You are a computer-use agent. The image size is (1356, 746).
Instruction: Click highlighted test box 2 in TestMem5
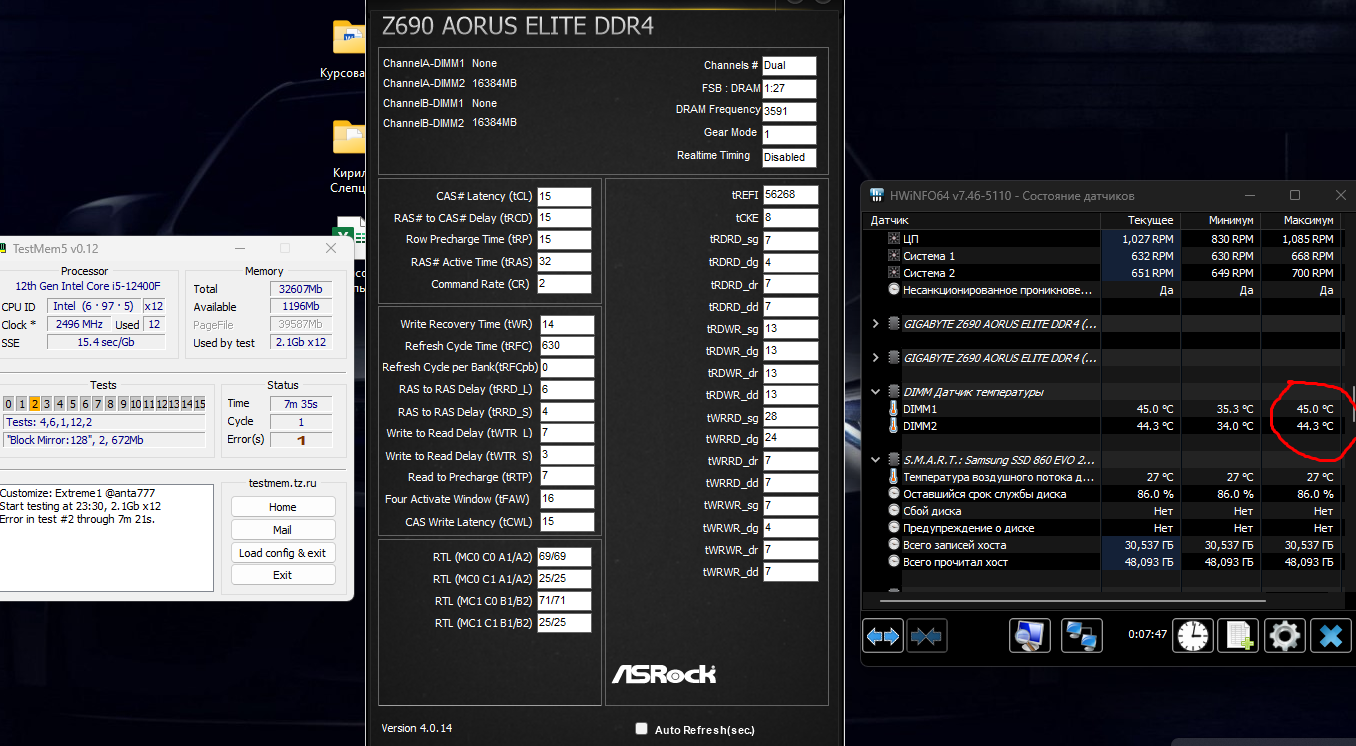34,404
